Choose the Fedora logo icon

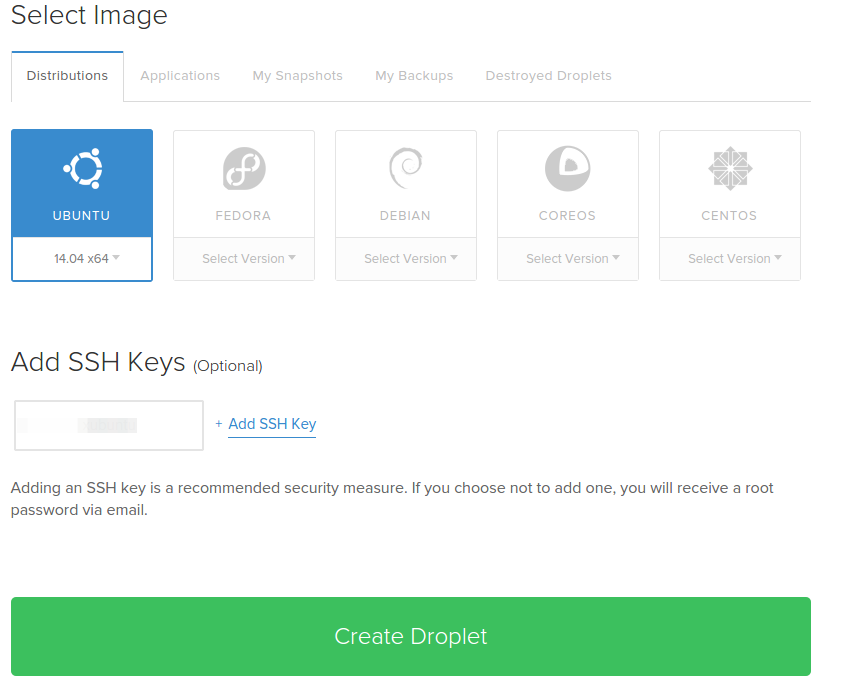[244, 169]
